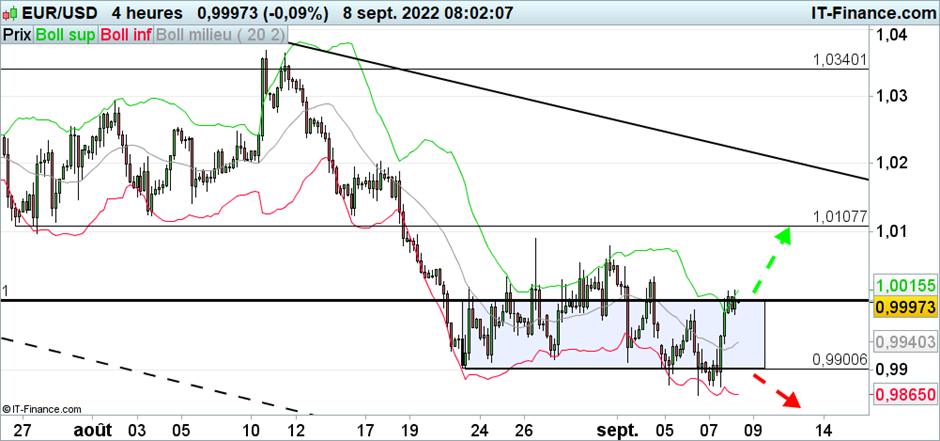Select the yellow 0,99973 current price tag
This screenshot has width=940, height=441.
point(904,307)
